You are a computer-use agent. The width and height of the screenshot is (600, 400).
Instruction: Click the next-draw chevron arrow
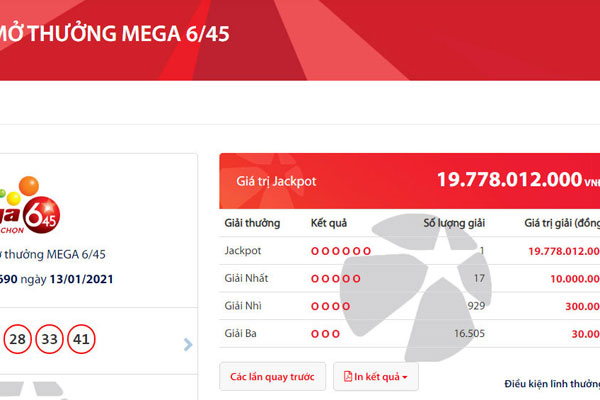pos(187,345)
